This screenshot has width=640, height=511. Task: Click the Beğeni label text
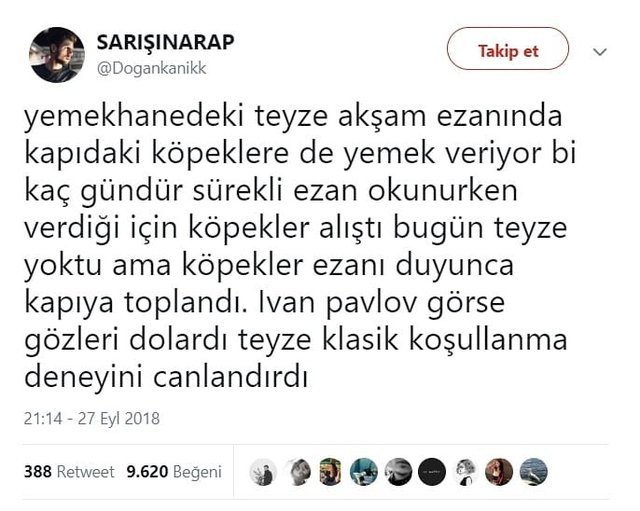pyautogui.click(x=197, y=472)
